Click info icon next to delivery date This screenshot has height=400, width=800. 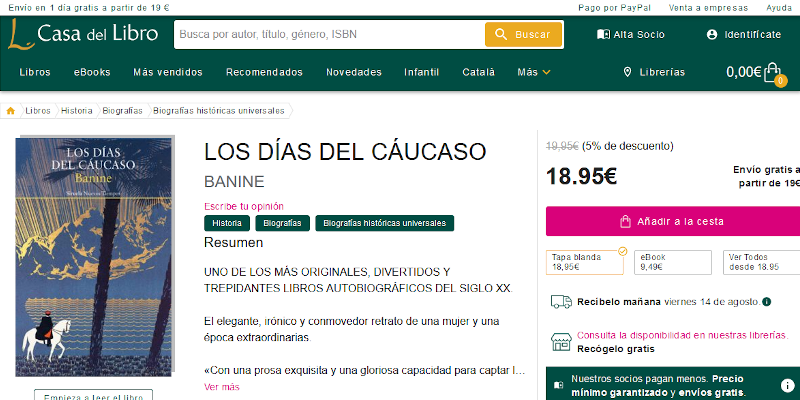[x=767, y=301]
